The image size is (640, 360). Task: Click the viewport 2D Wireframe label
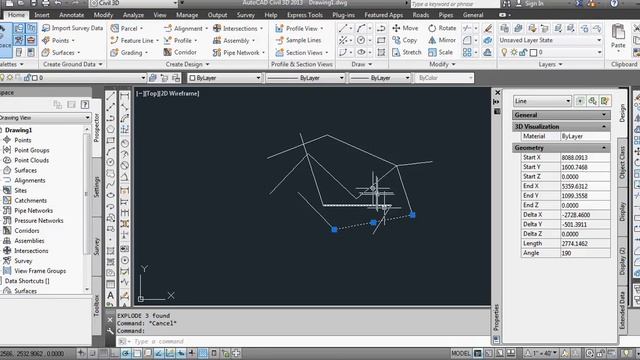(178, 93)
